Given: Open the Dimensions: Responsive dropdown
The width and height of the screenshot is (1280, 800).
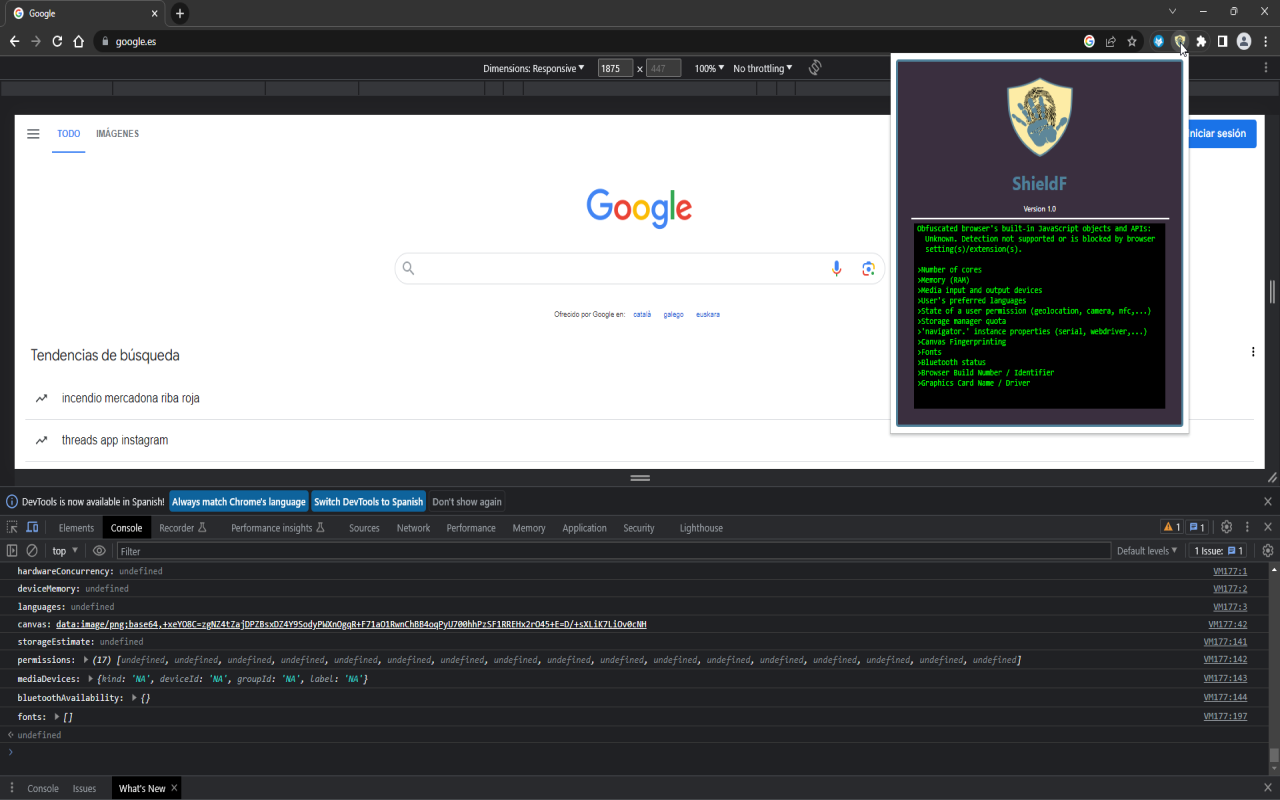Looking at the screenshot, I should tap(534, 69).
